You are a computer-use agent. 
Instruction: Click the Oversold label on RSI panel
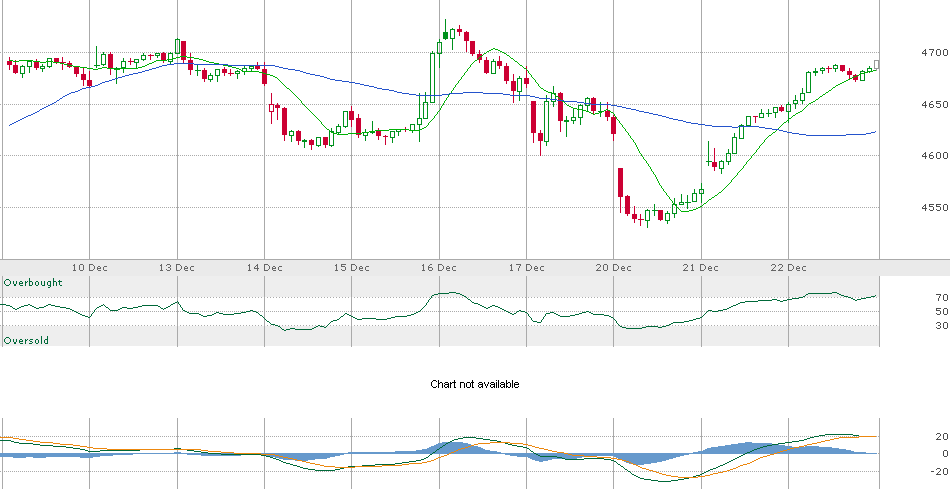[26, 341]
